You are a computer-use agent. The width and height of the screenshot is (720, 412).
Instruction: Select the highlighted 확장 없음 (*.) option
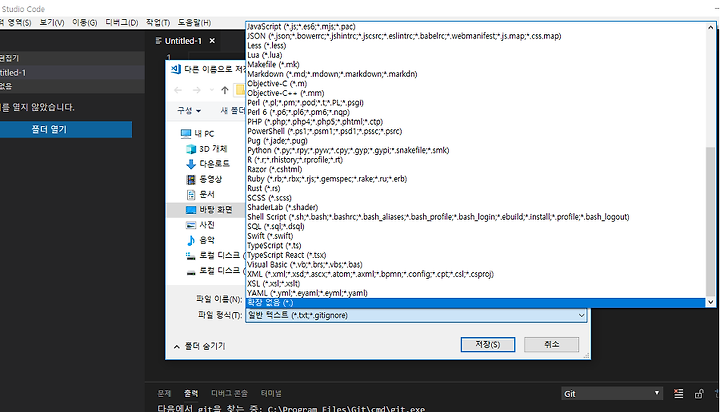point(476,303)
